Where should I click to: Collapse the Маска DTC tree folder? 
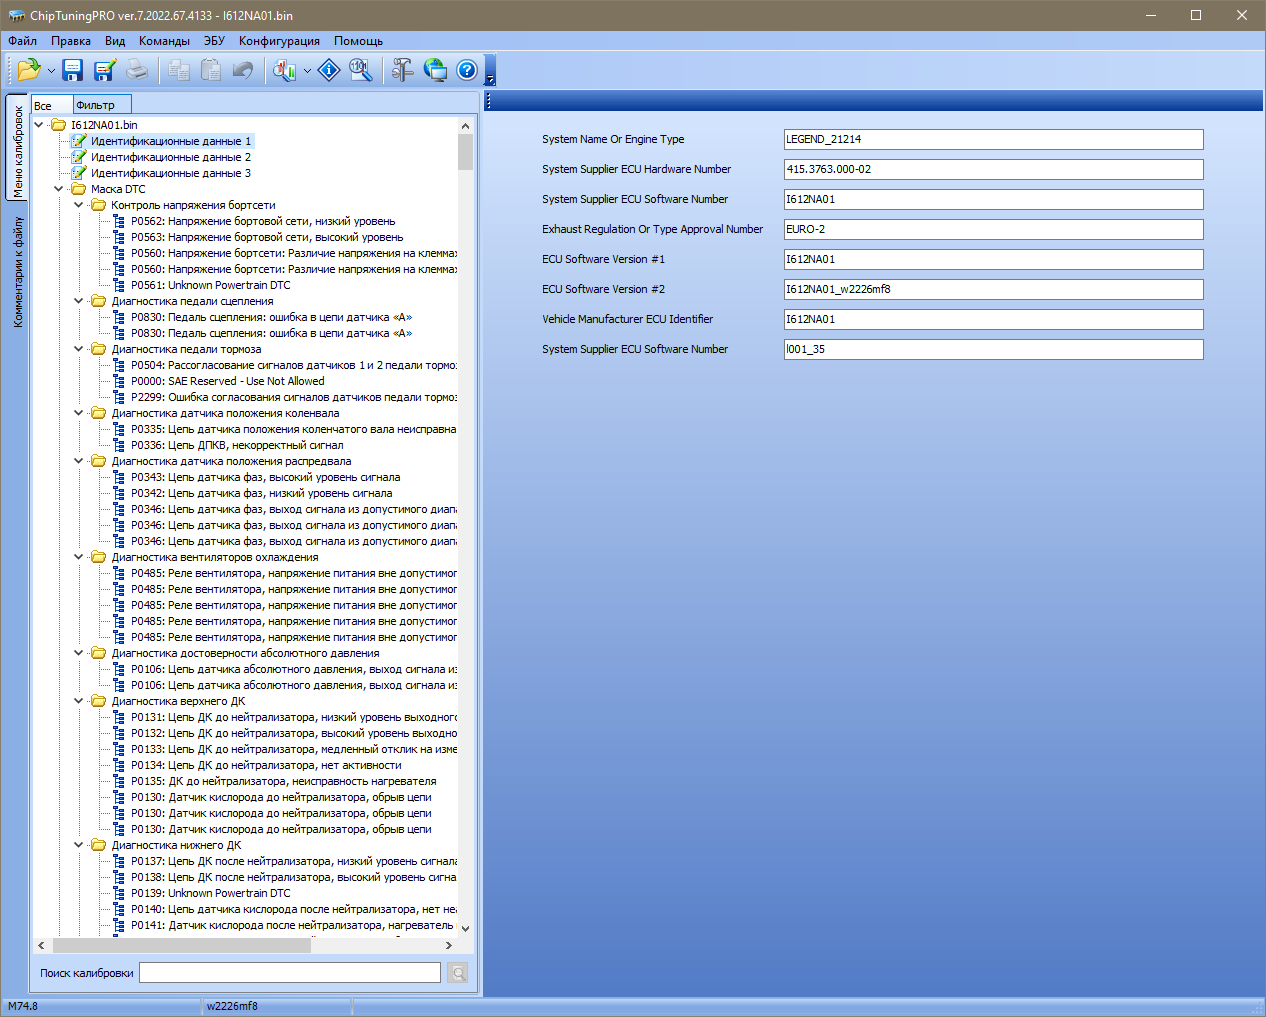tap(59, 189)
